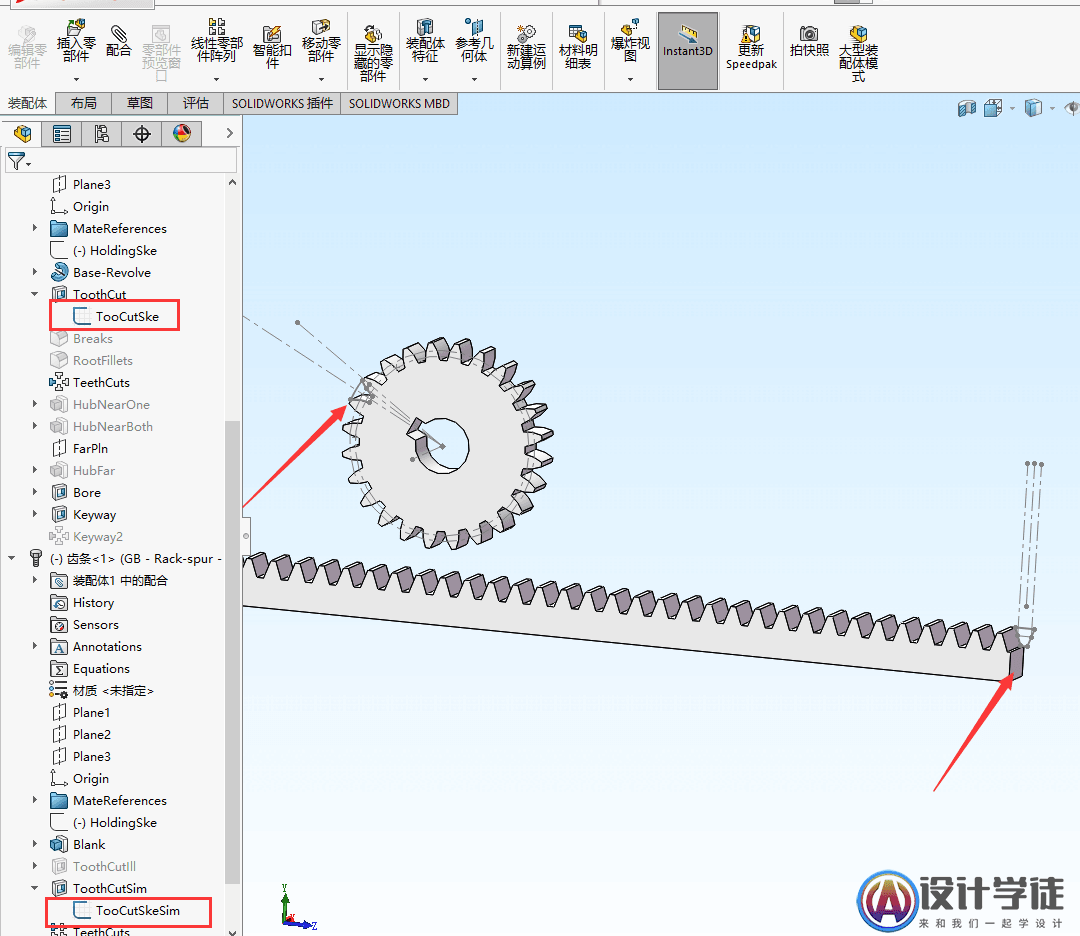Screen dimensions: 1080x936
Task: Switch to the 草图 (Sketch) tab
Action: (140, 103)
